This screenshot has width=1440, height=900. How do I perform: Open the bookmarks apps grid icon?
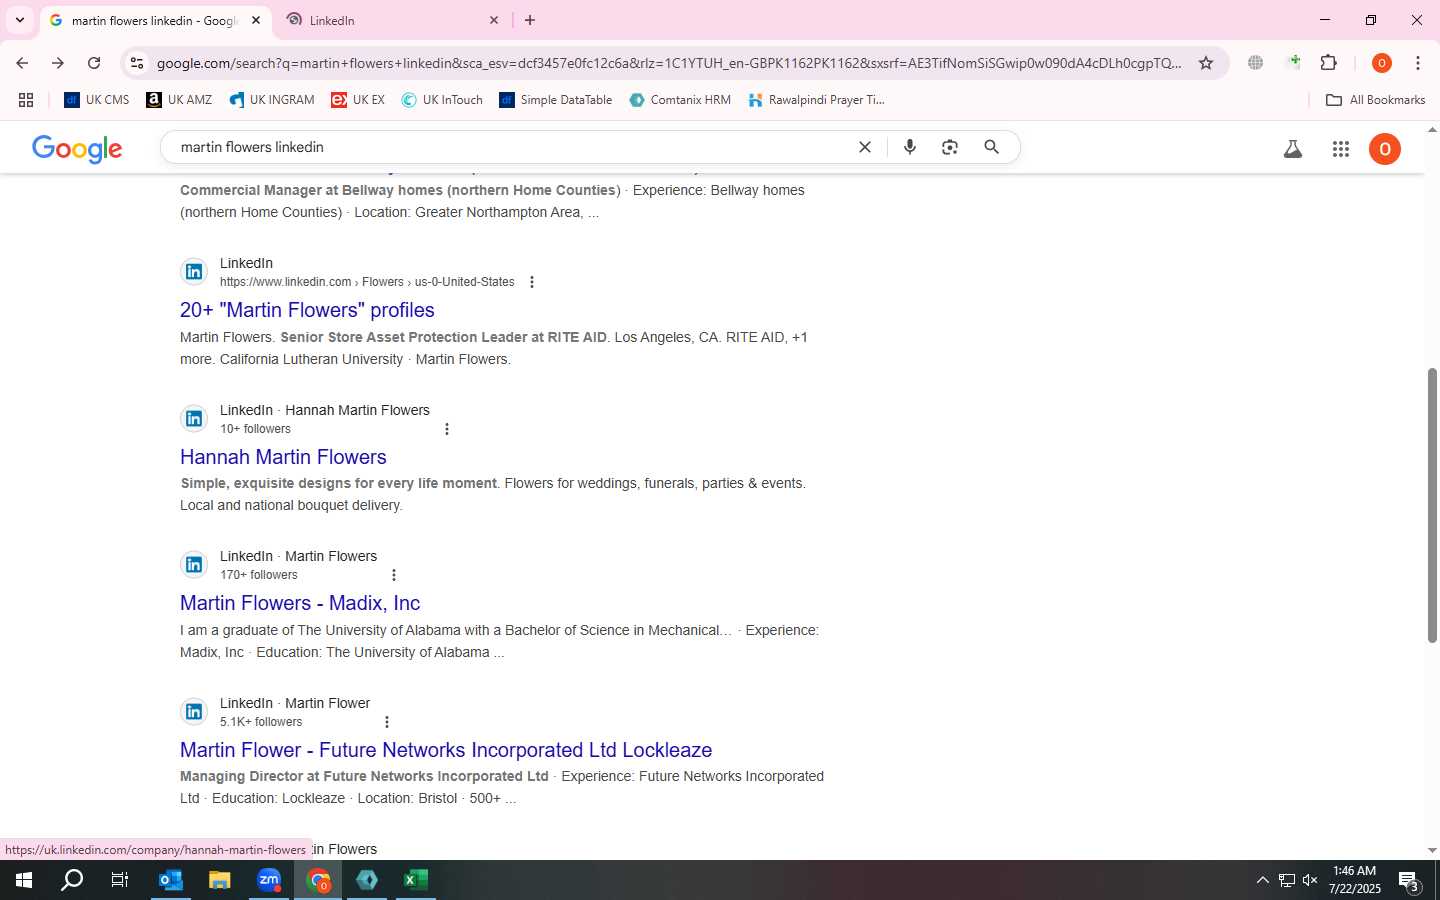26,100
